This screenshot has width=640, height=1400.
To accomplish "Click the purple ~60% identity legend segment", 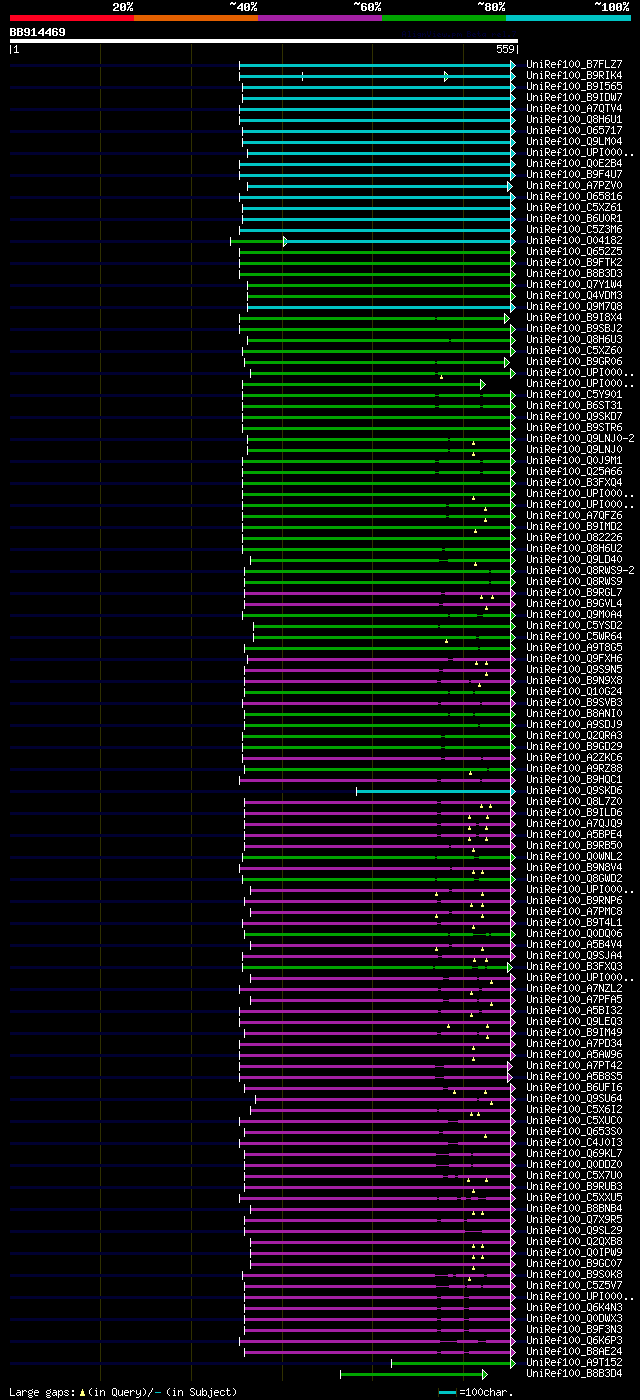I will (320, 18).
